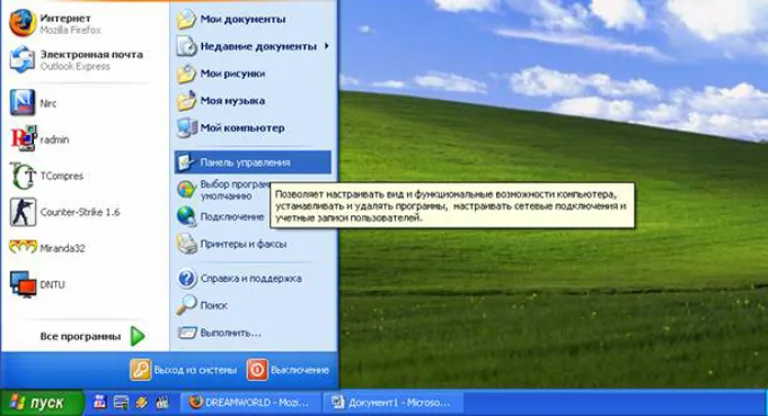Click the Miranda32 label text
Screen dimensions: 768x416
click(x=63, y=248)
